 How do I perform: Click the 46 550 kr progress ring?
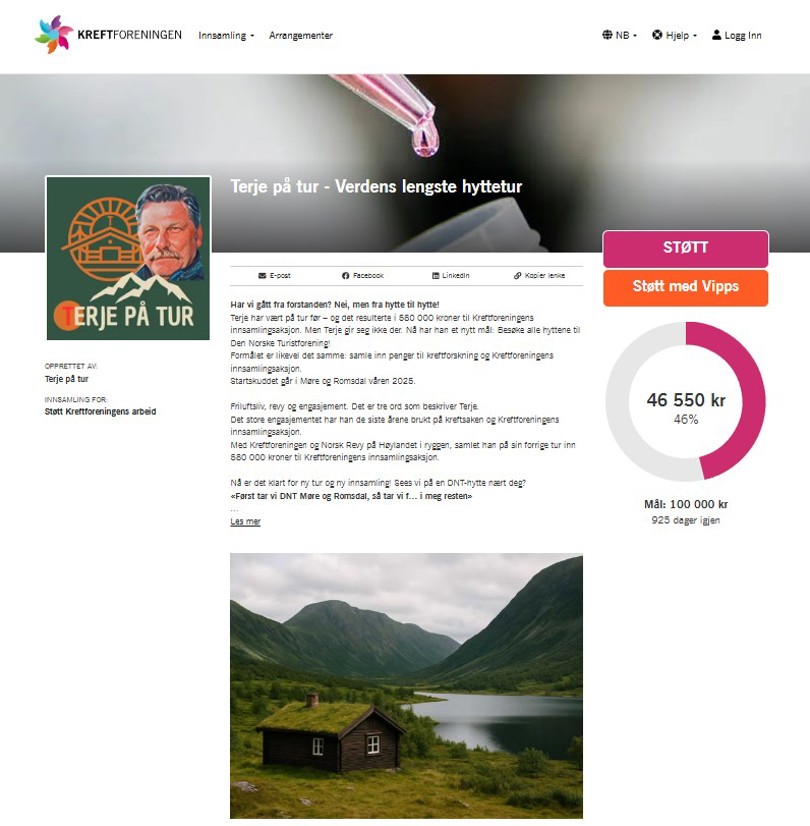pyautogui.click(x=685, y=401)
